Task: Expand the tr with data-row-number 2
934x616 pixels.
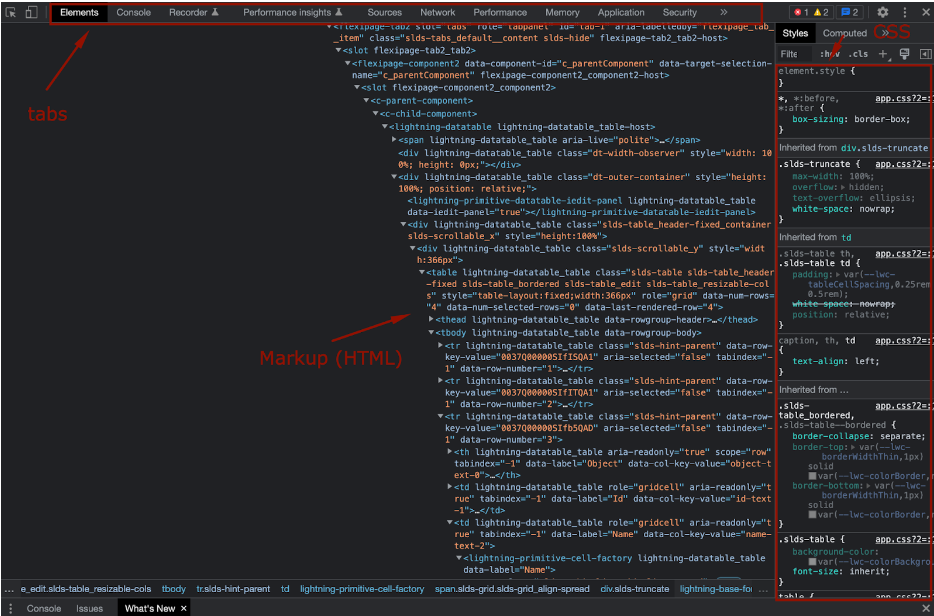Action: [440, 381]
